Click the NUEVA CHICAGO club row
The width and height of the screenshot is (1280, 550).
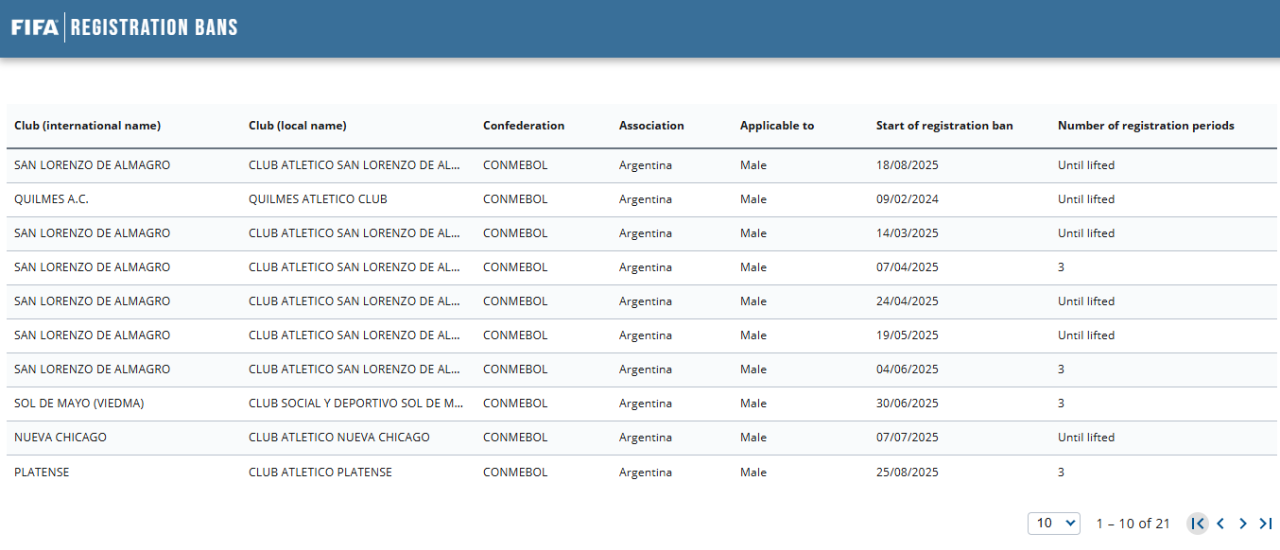click(x=60, y=437)
